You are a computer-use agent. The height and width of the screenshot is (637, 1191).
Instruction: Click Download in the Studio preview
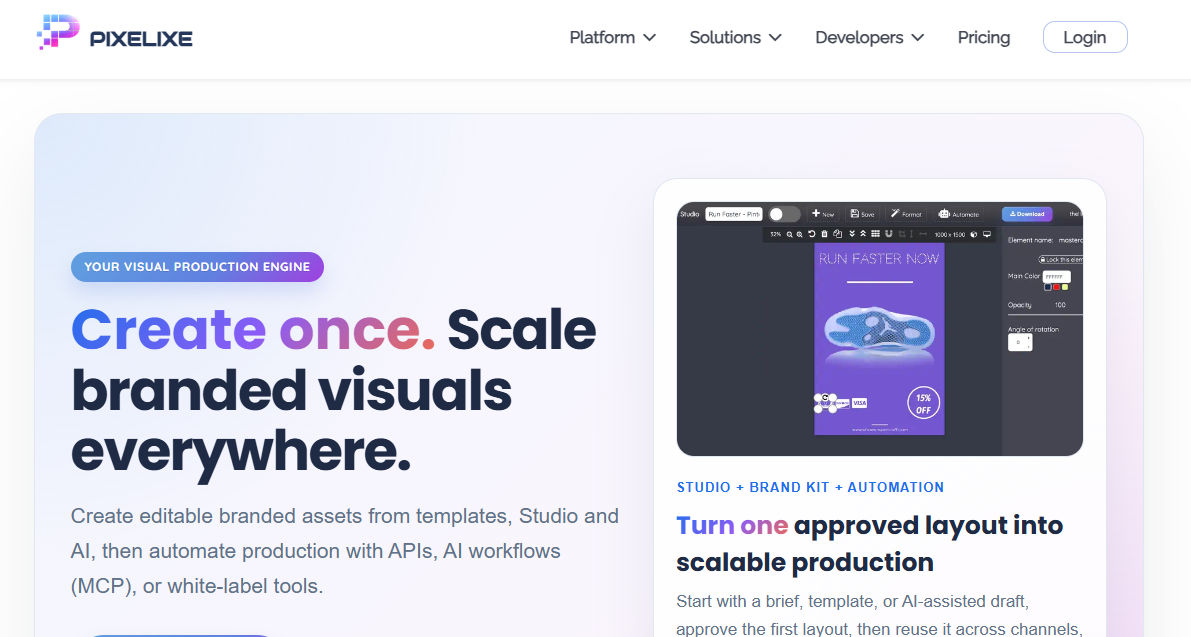click(x=1027, y=214)
